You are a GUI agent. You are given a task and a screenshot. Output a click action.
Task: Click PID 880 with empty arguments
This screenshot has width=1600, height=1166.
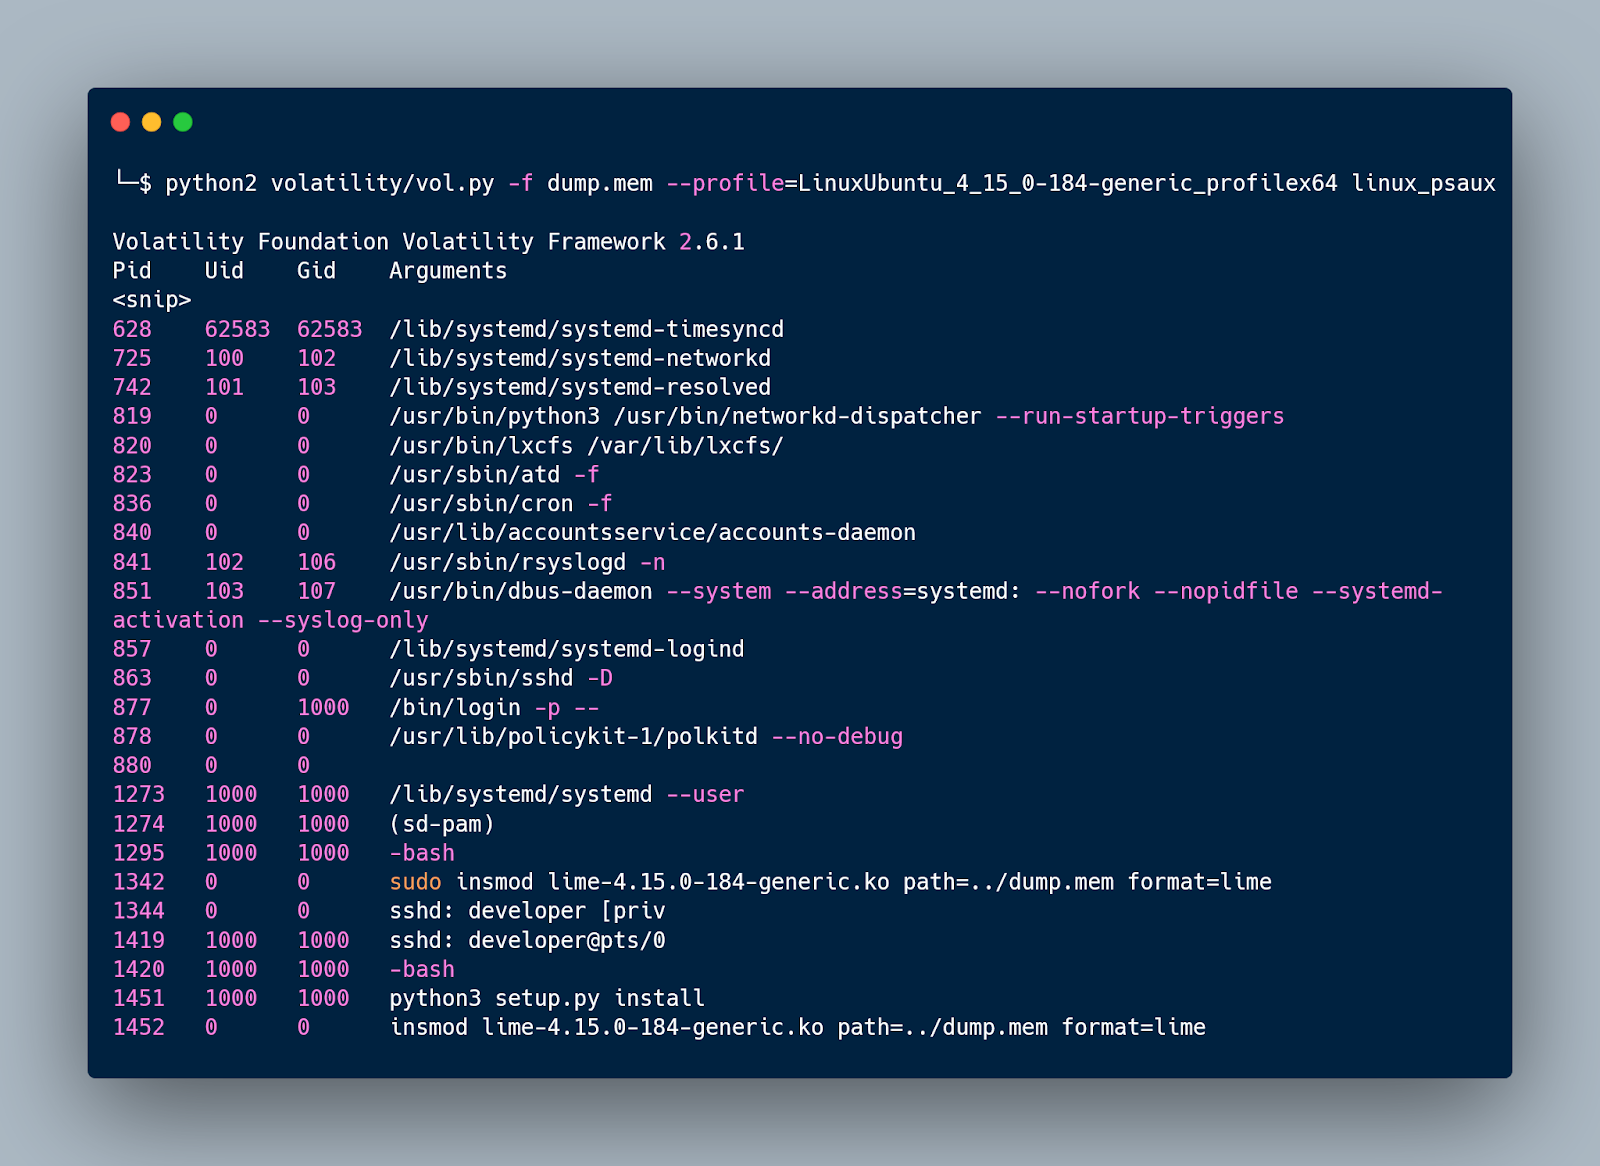[x=132, y=766]
